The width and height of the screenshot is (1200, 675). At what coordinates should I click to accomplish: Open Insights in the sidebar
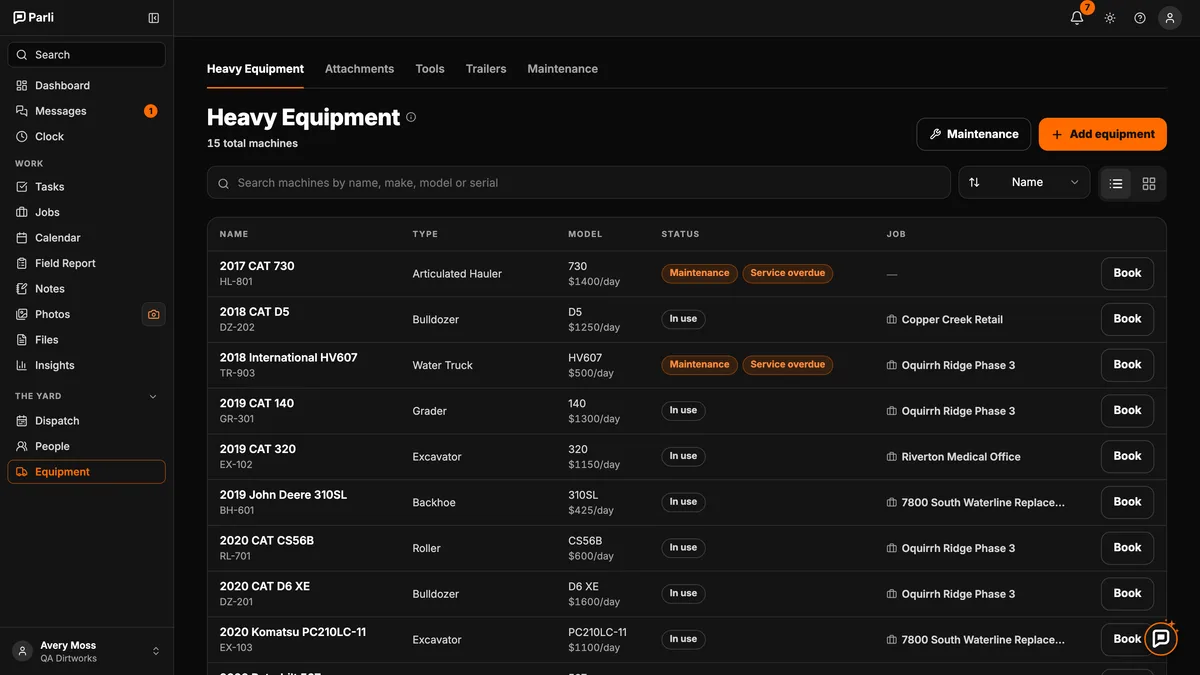(86, 365)
